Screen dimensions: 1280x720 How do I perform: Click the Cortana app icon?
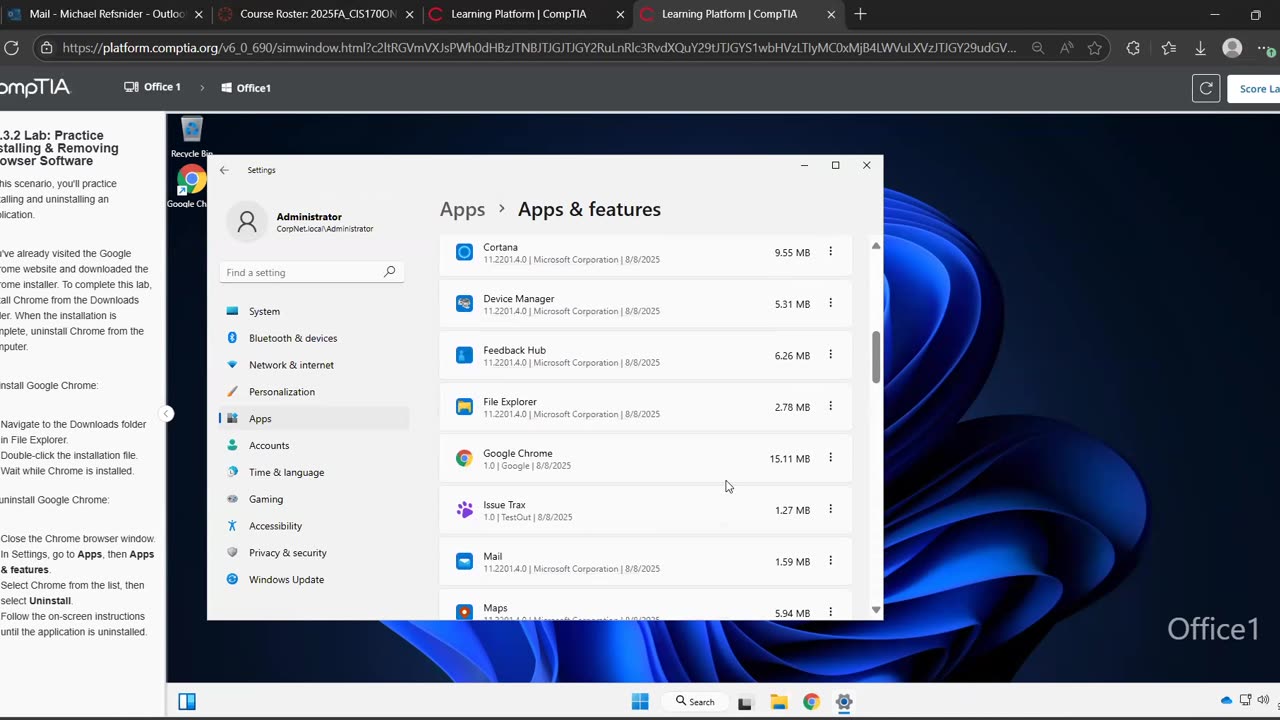(x=464, y=253)
